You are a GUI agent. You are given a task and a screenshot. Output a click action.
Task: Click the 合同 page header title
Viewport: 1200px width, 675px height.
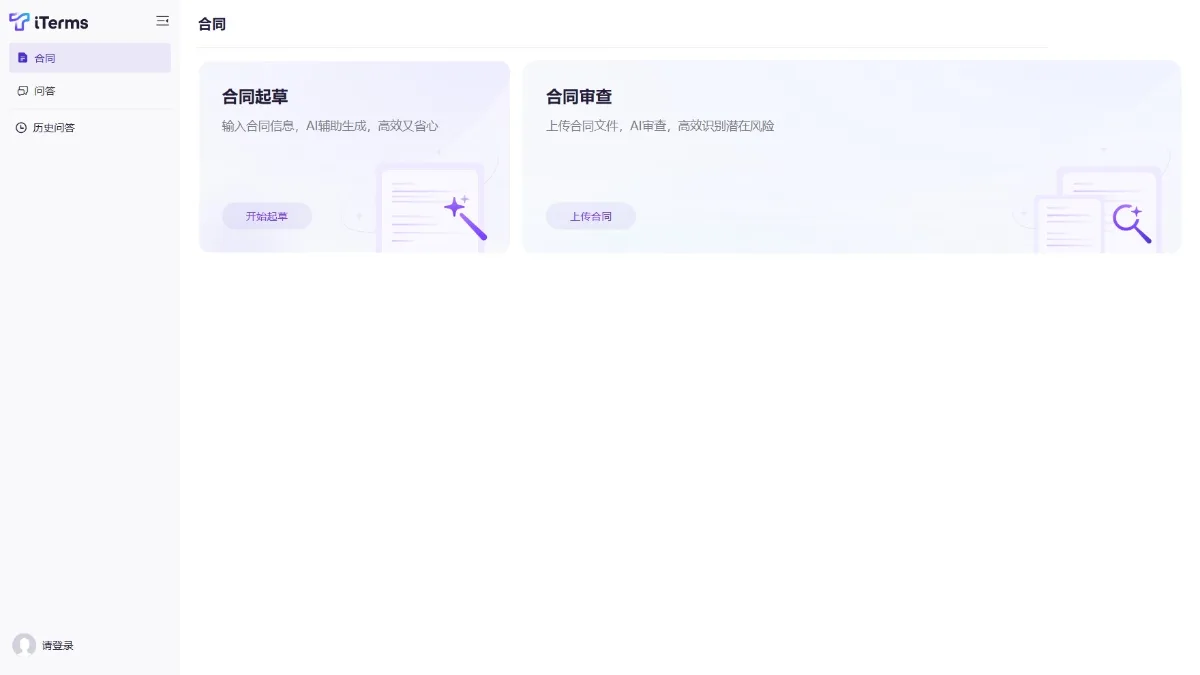point(212,24)
